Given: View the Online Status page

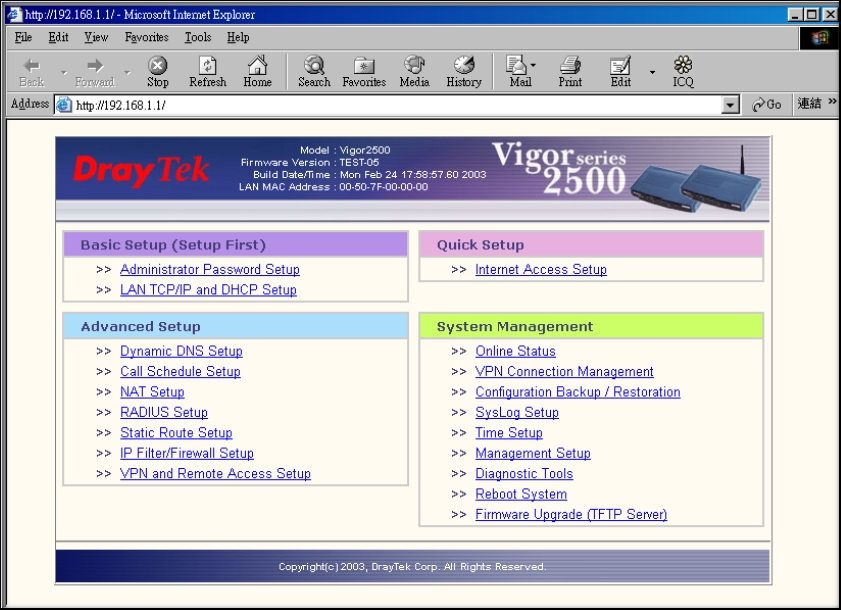Looking at the screenshot, I should point(515,351).
